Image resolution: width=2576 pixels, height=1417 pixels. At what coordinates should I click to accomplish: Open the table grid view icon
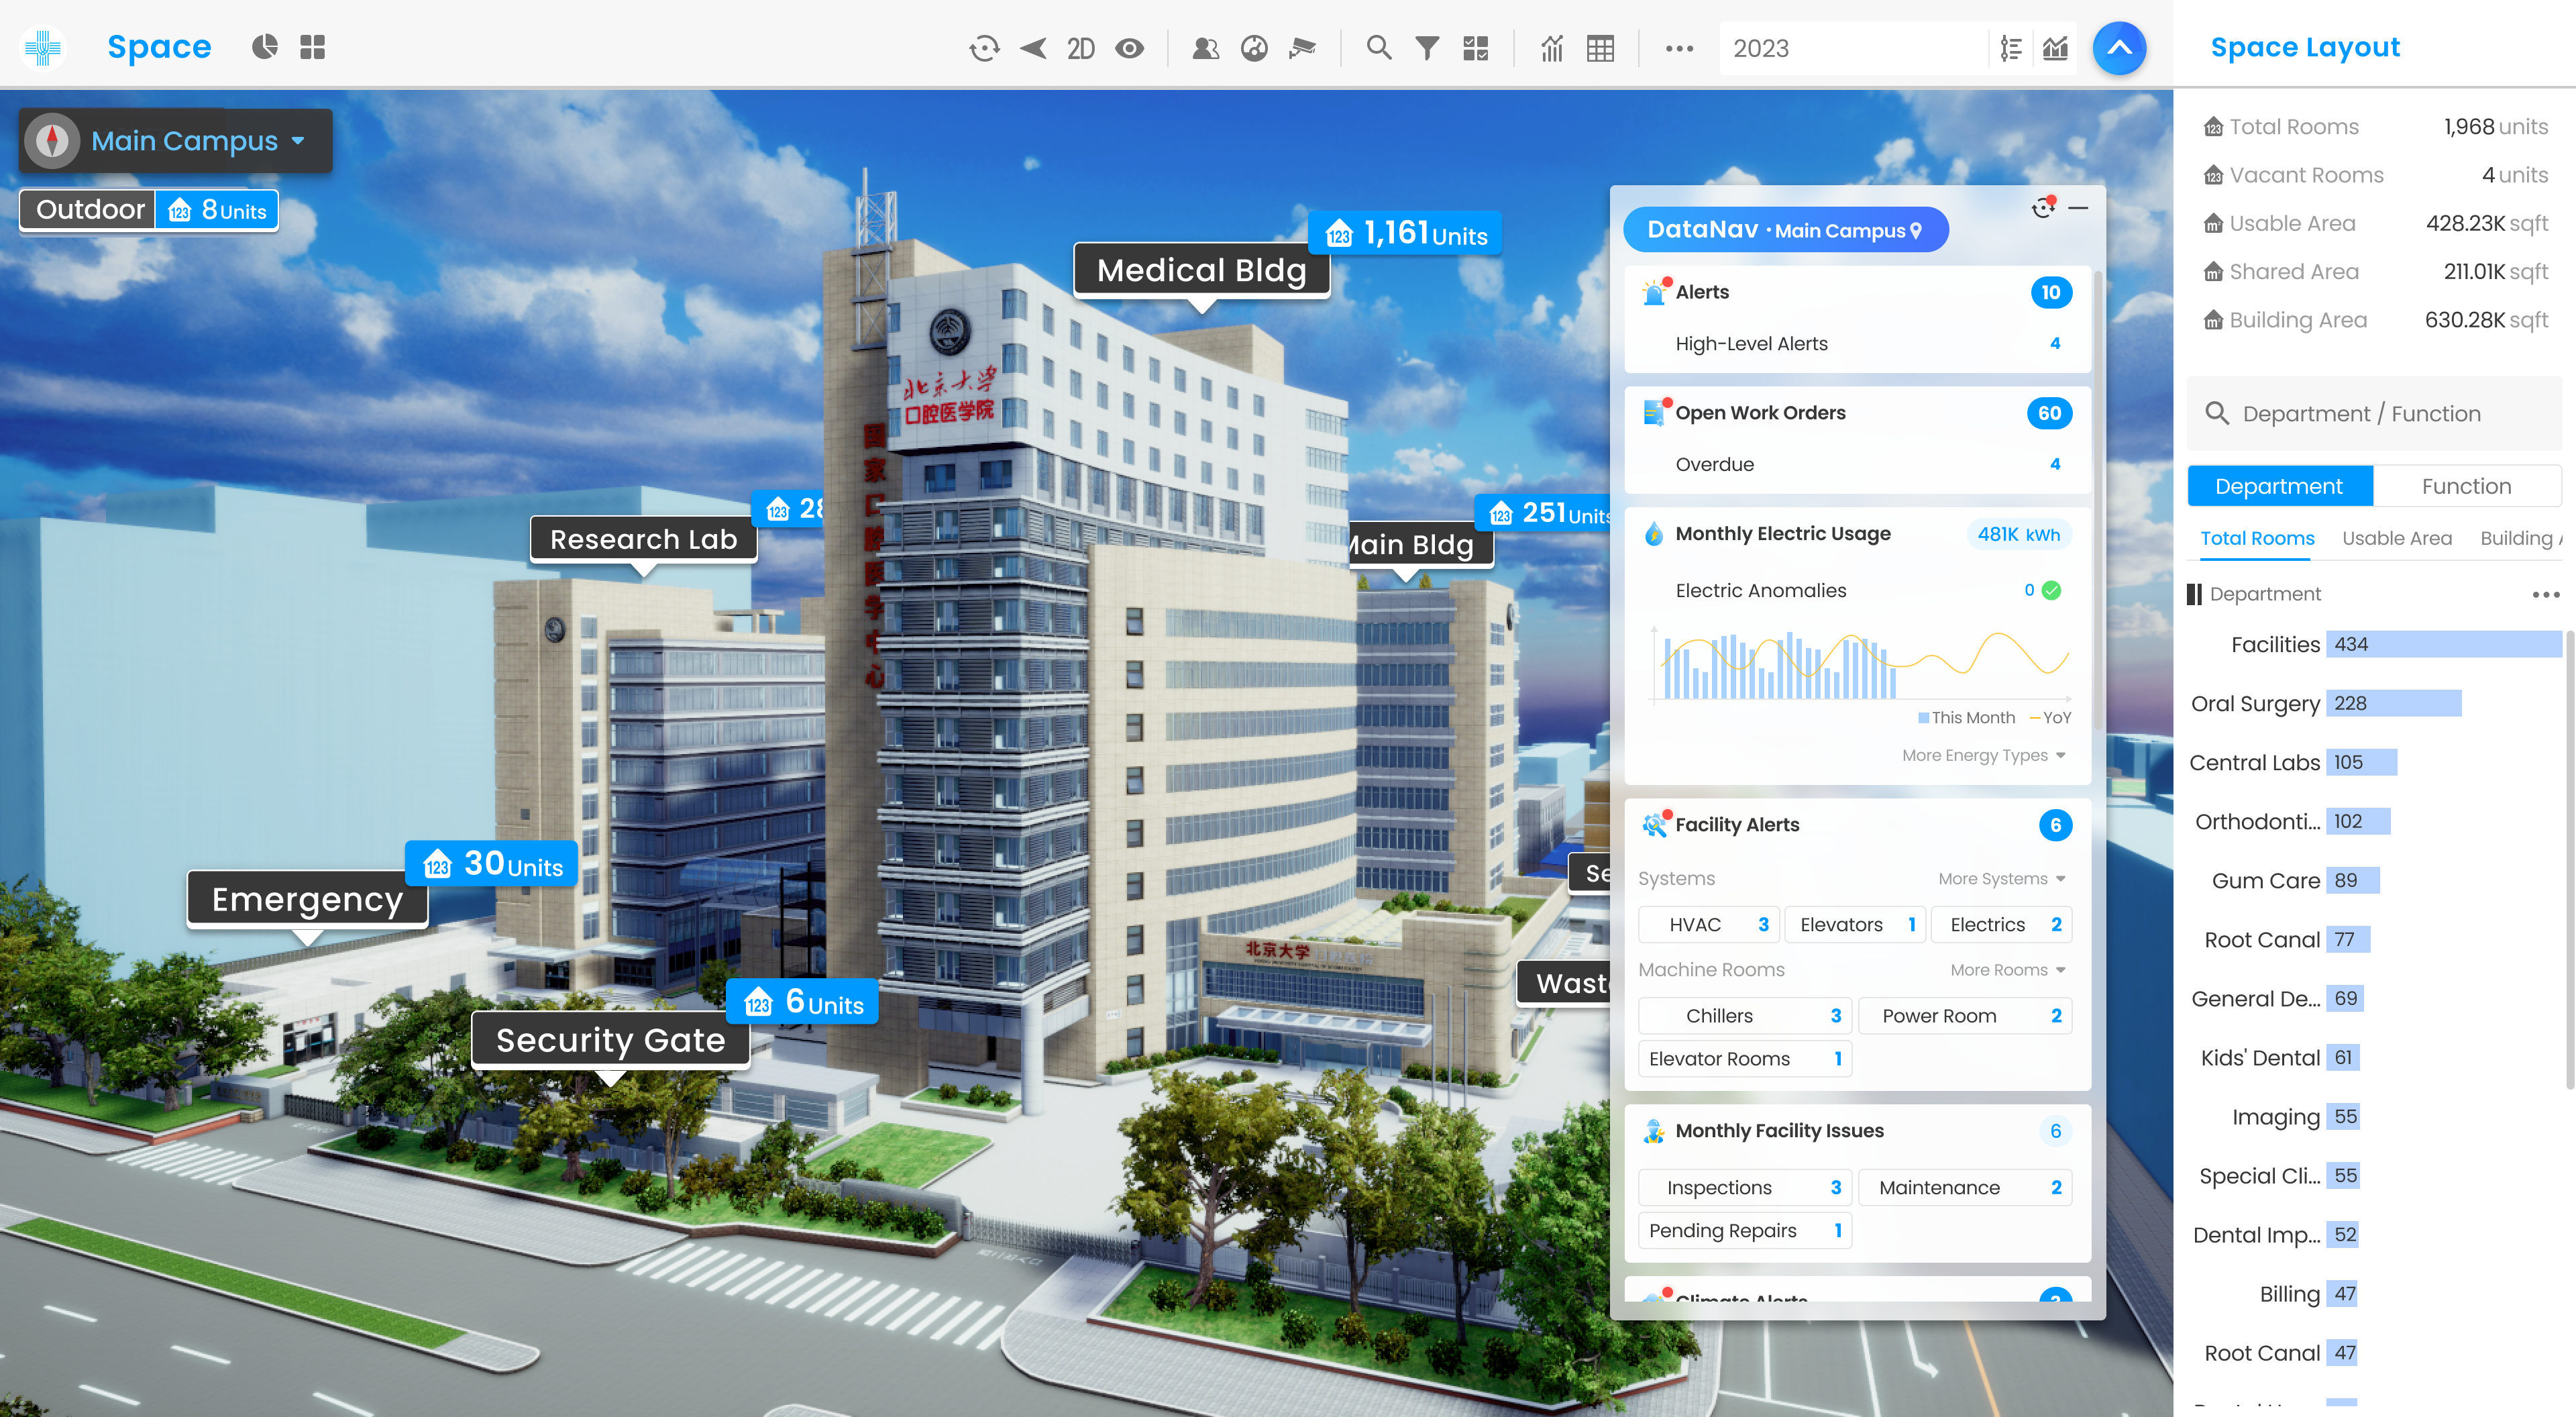click(x=1600, y=48)
